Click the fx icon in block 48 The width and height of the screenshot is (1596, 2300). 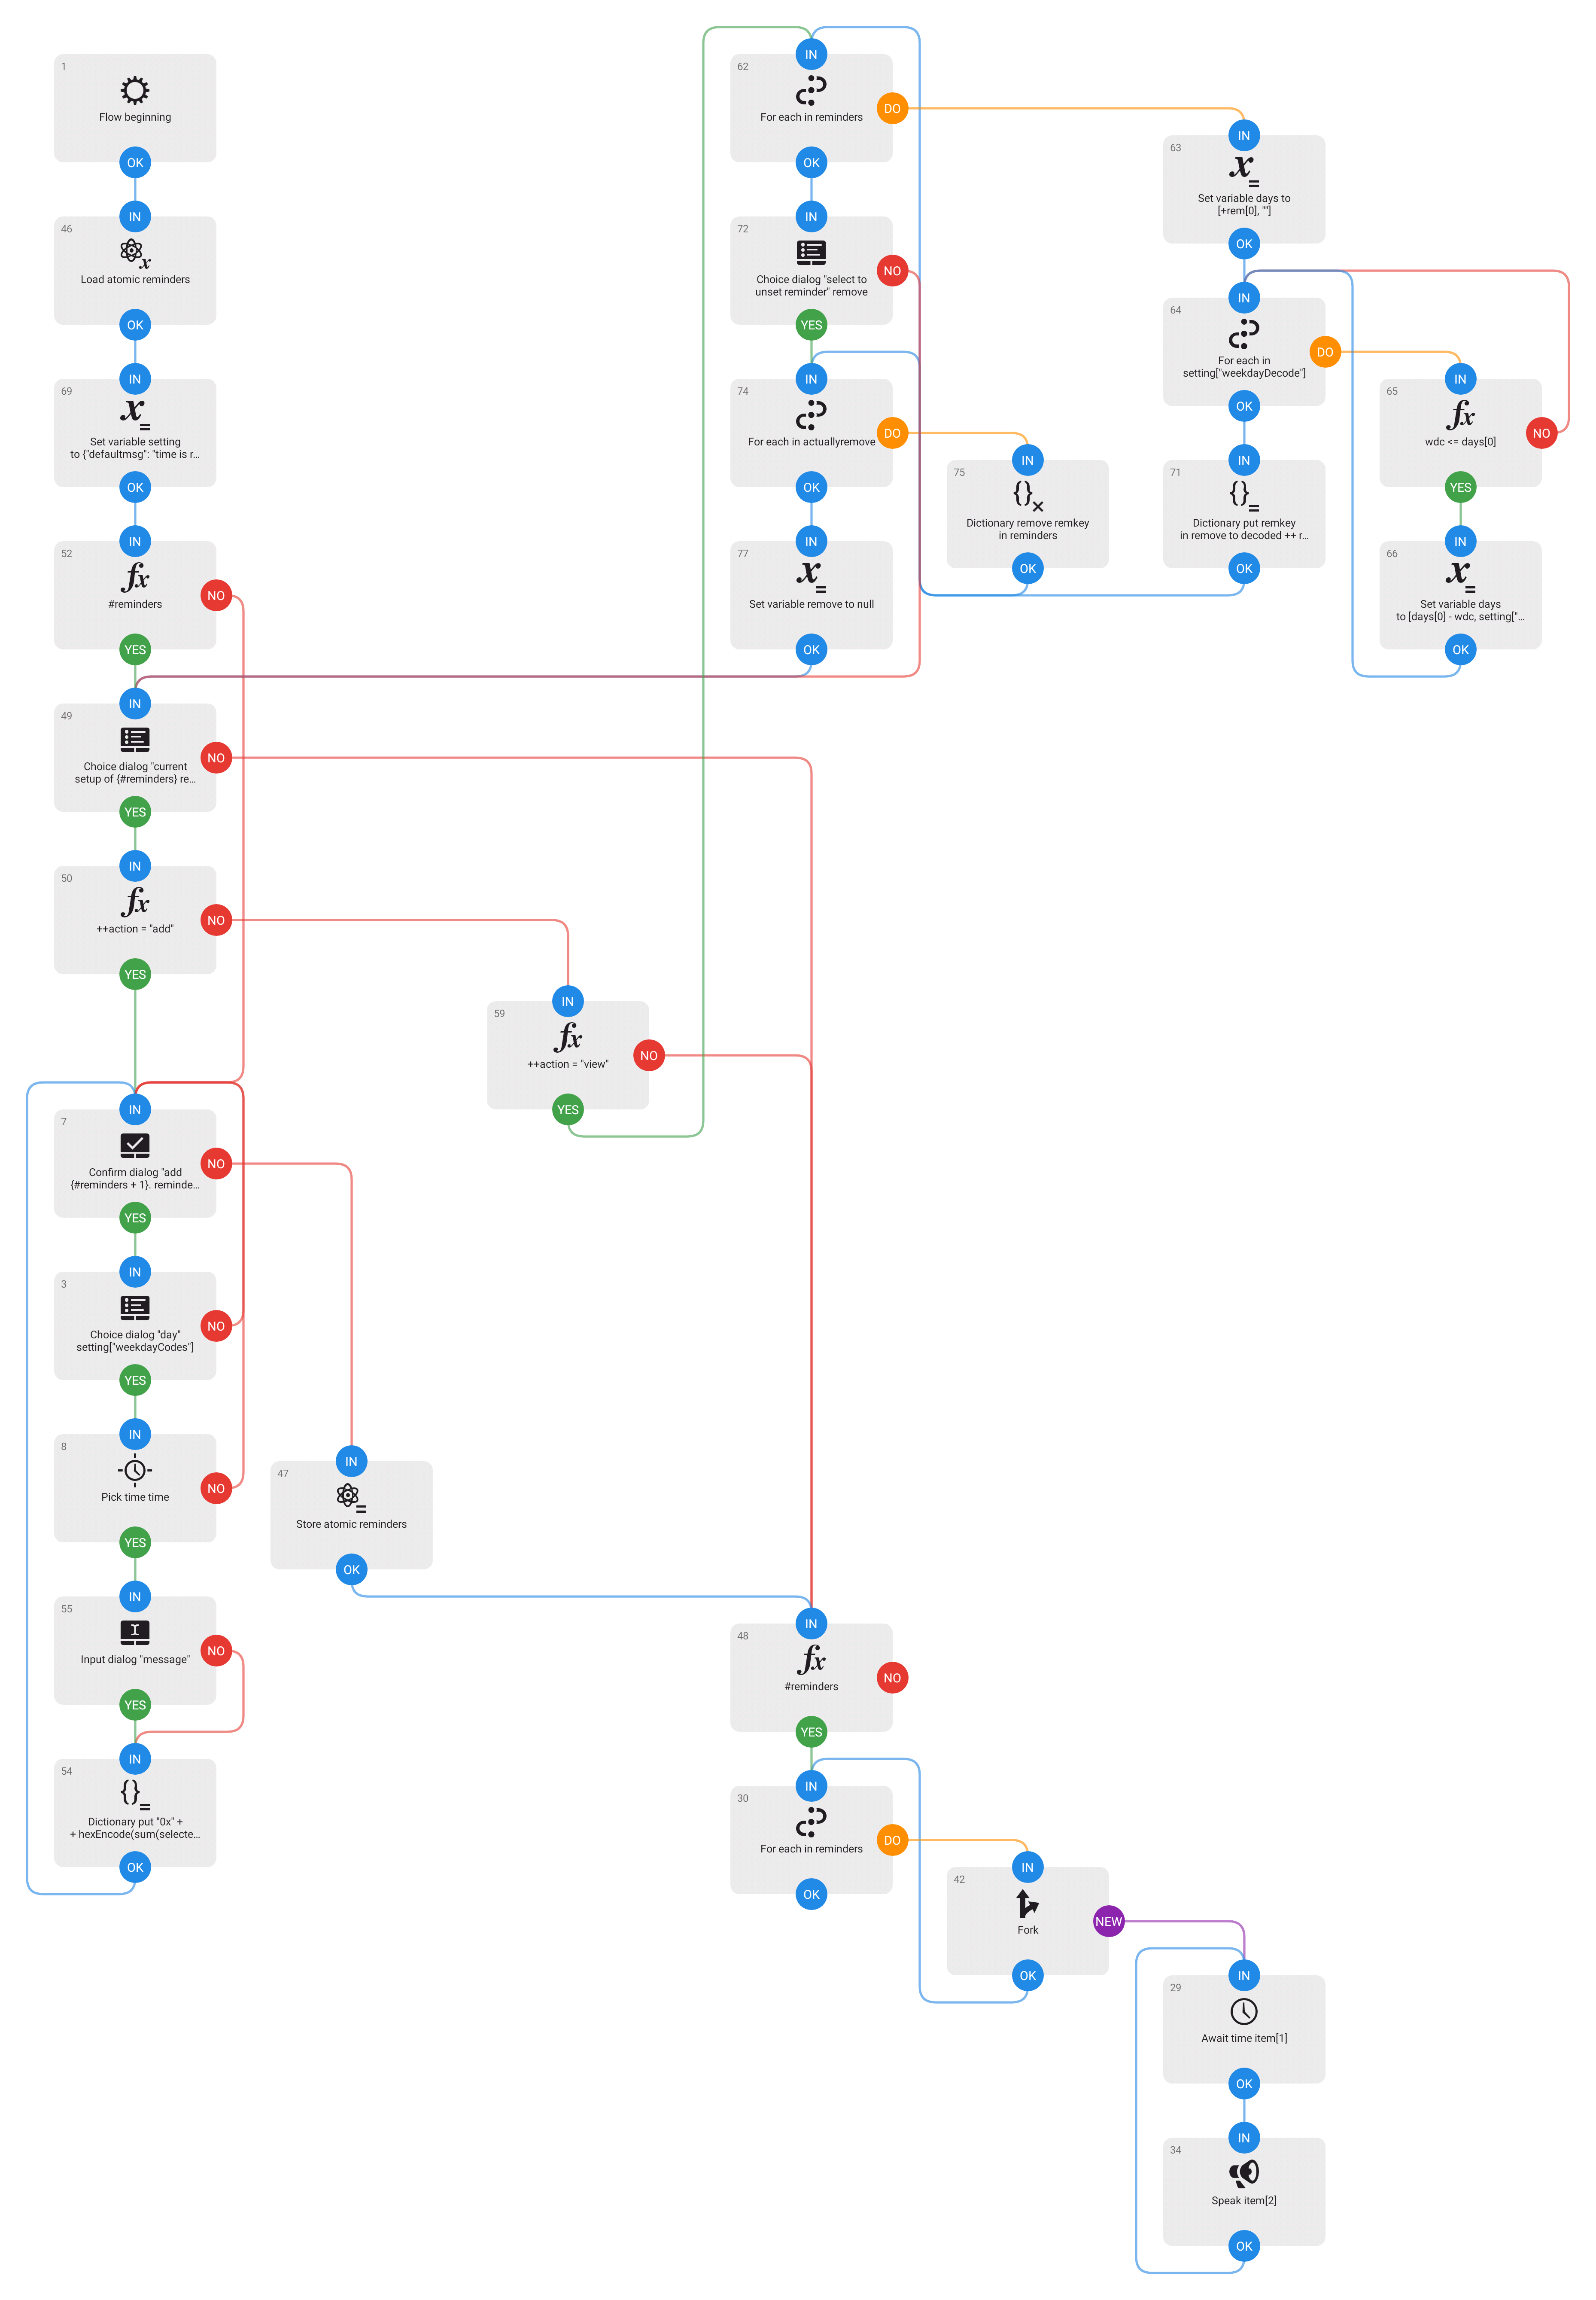[x=811, y=1660]
